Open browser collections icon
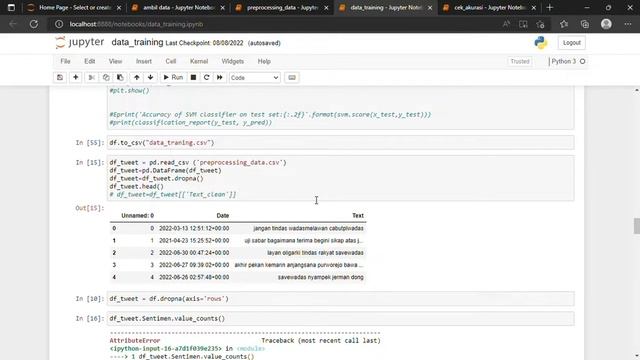This screenshot has height=360, width=640. [584, 24]
